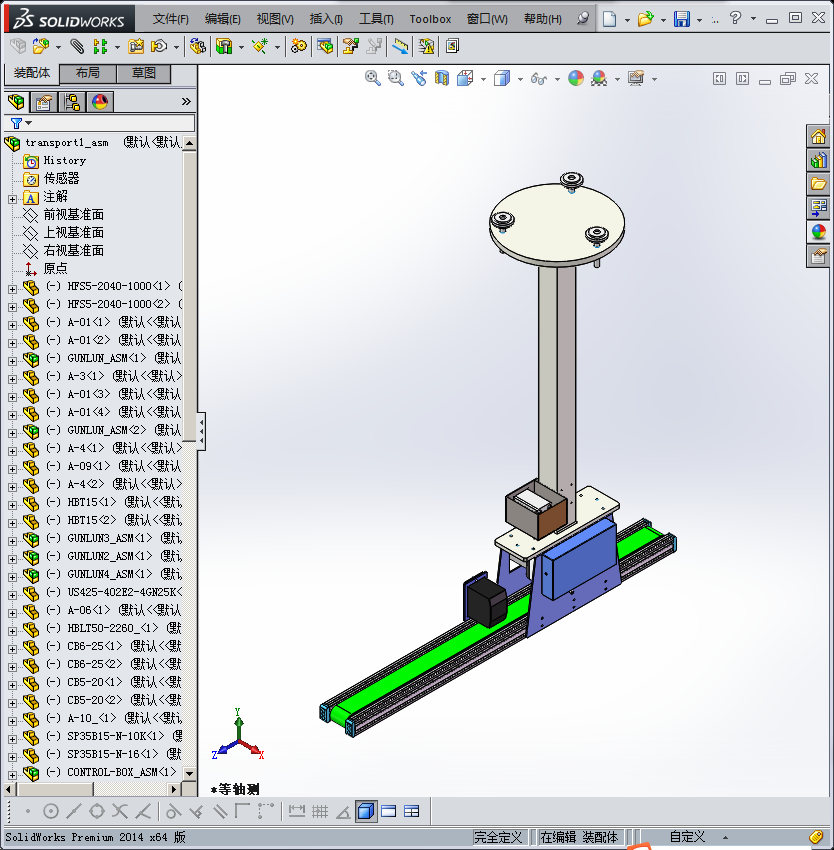Select the 装配体 tab
Image resolution: width=834 pixels, height=850 pixels.
click(x=31, y=73)
